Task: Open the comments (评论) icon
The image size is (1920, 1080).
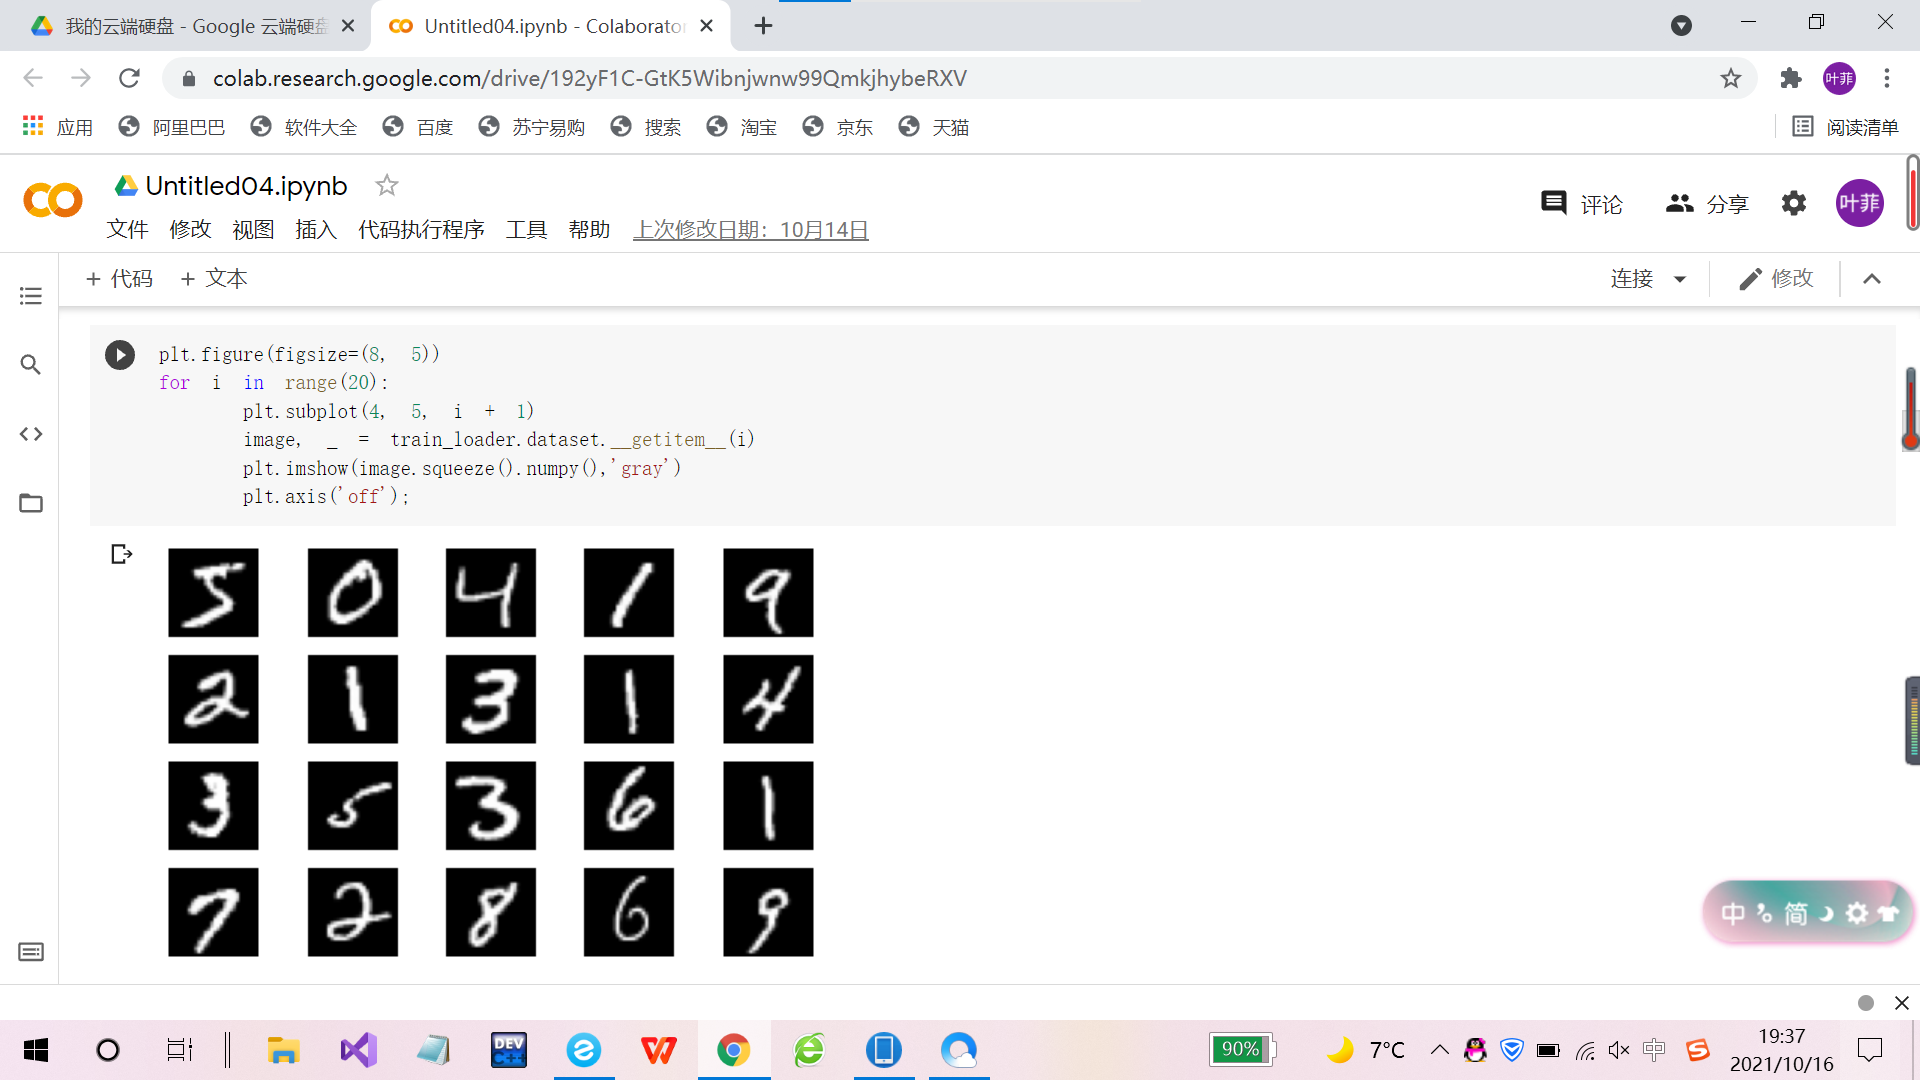Action: click(x=1554, y=204)
